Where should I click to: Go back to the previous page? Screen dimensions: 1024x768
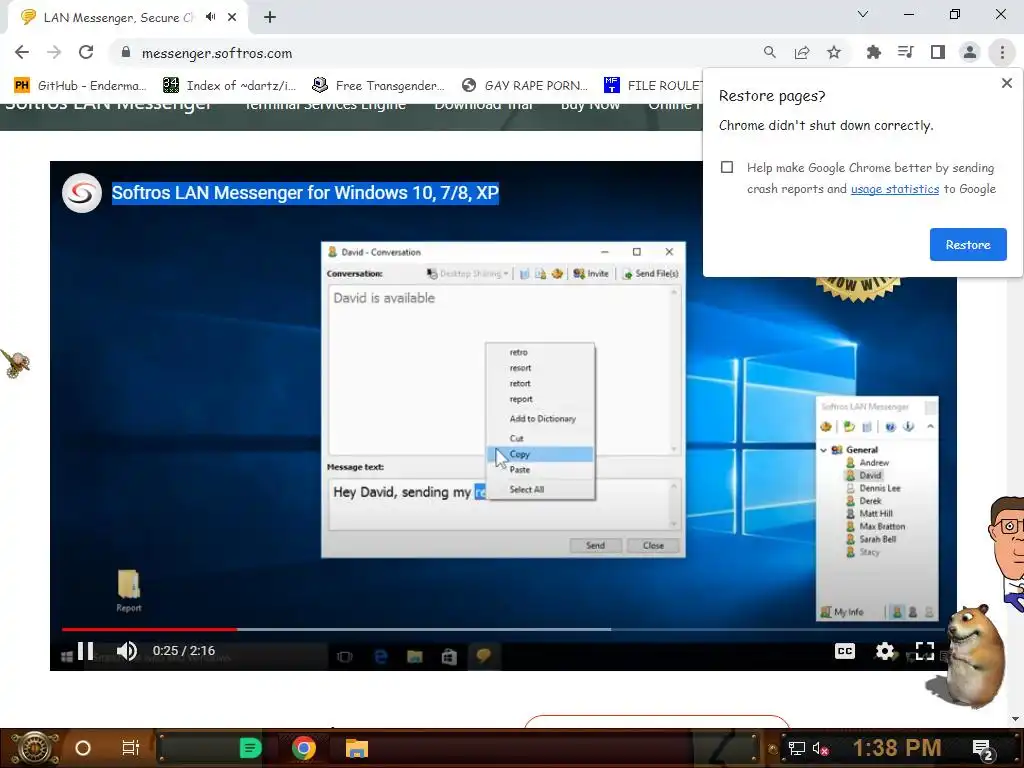point(22,52)
